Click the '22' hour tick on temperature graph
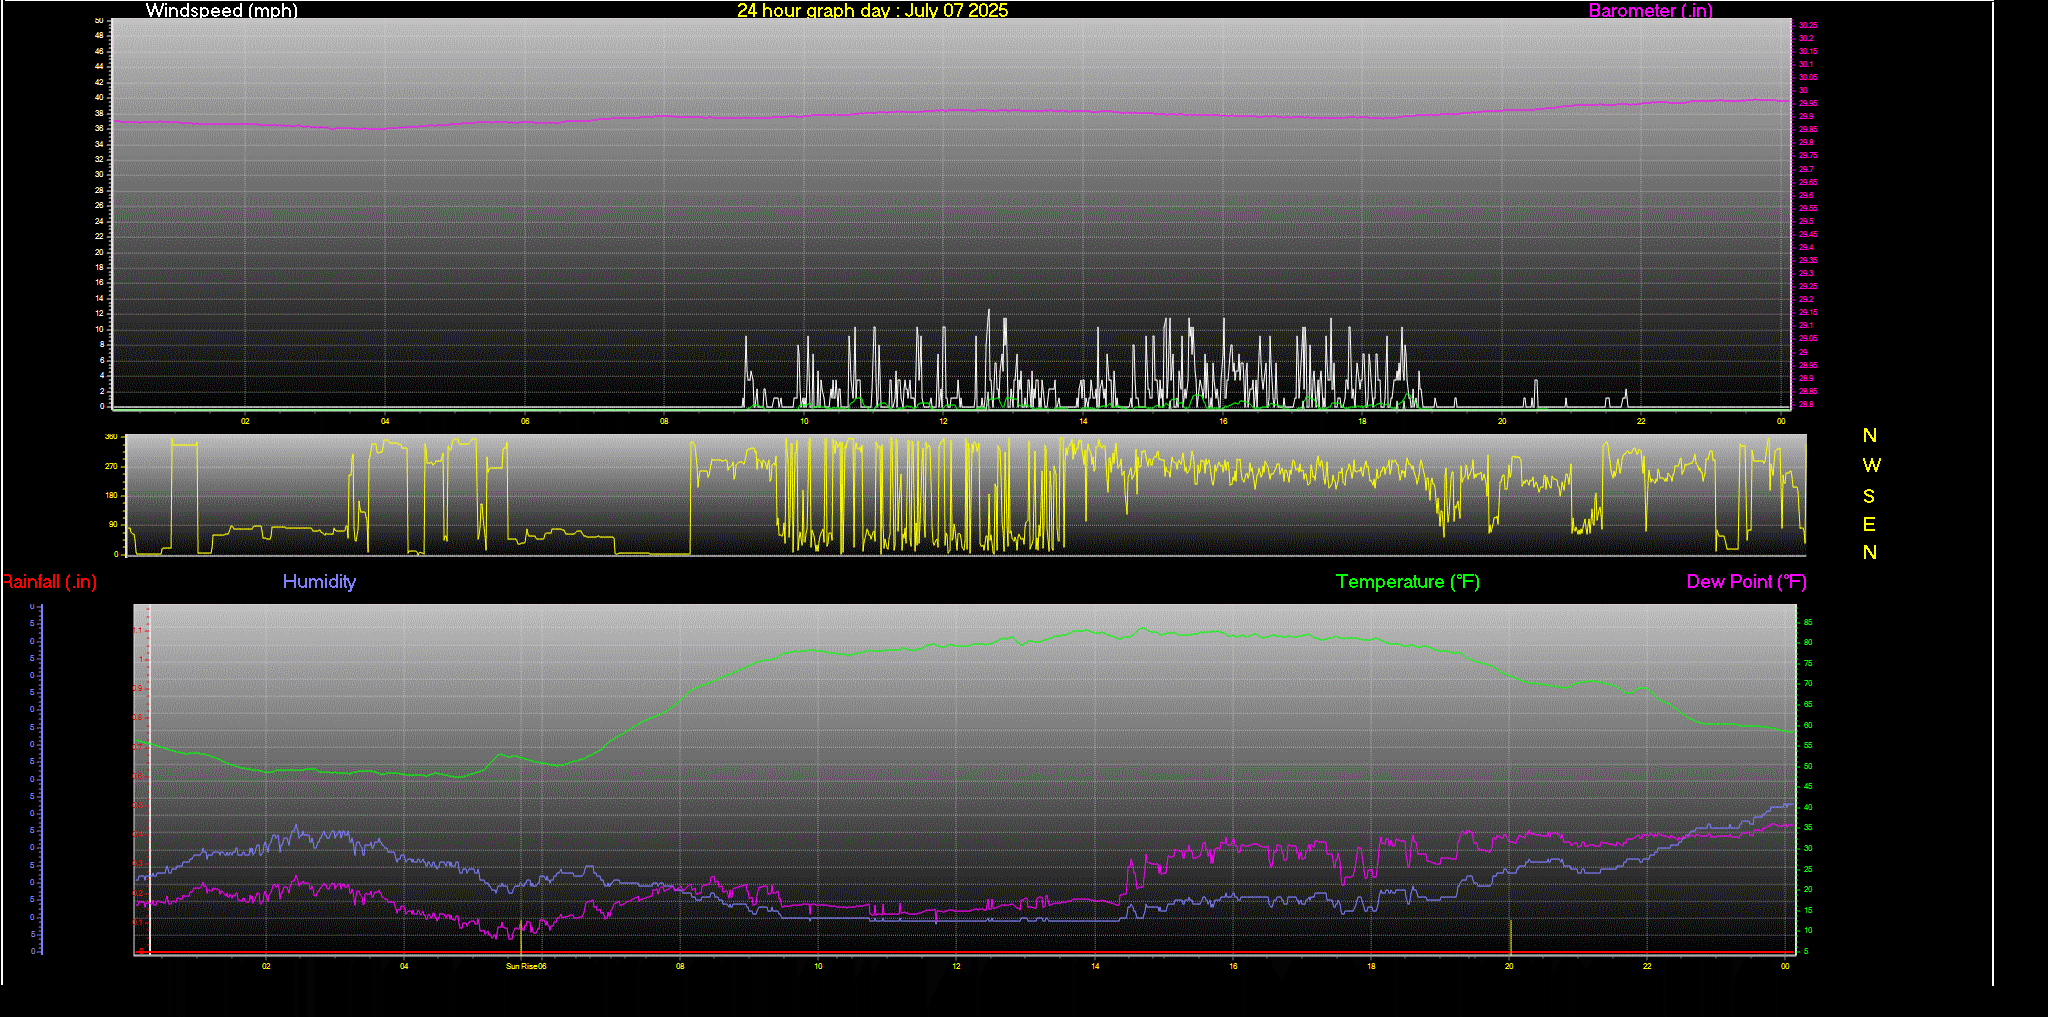The image size is (2048, 1017). pyautogui.click(x=1647, y=966)
